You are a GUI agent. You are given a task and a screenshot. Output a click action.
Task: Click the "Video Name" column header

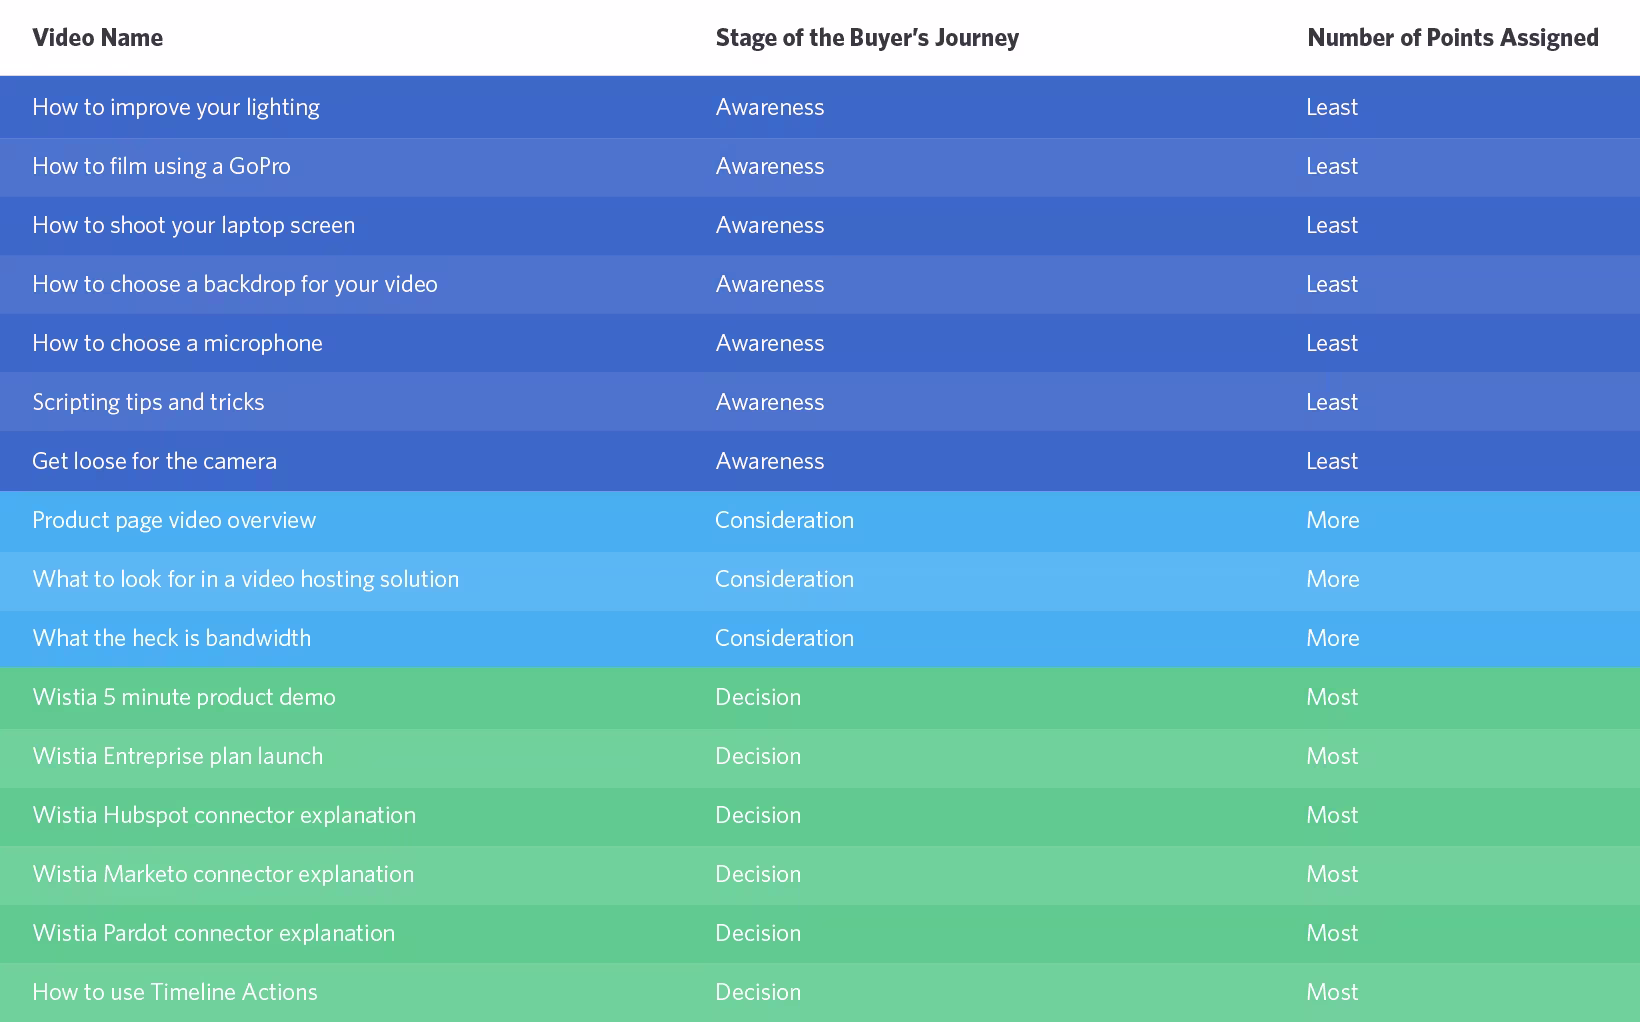[x=97, y=38]
